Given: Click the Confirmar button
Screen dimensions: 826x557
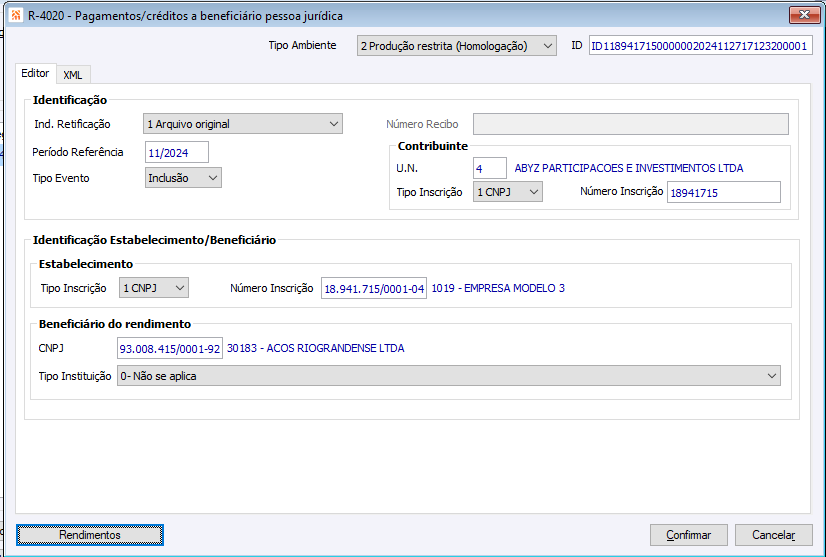Looking at the screenshot, I should click(689, 535).
